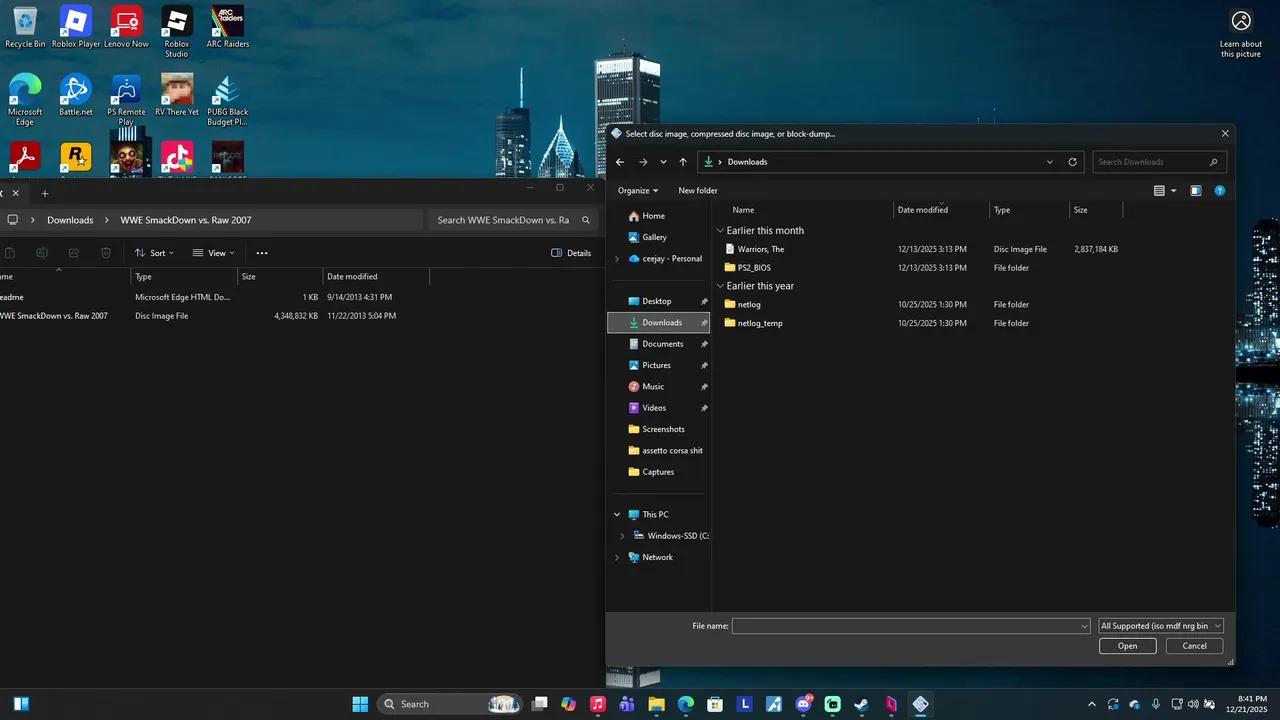Select the ARC Raiders desktop shortcut

click(228, 27)
